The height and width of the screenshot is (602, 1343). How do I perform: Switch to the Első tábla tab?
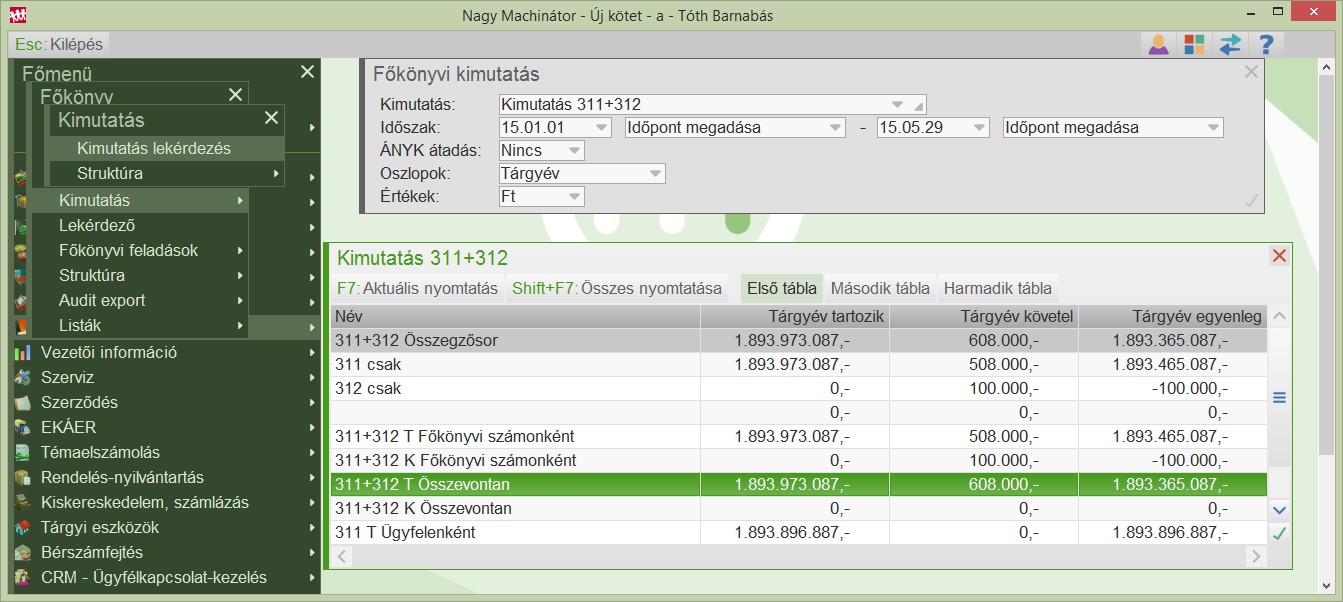(781, 288)
